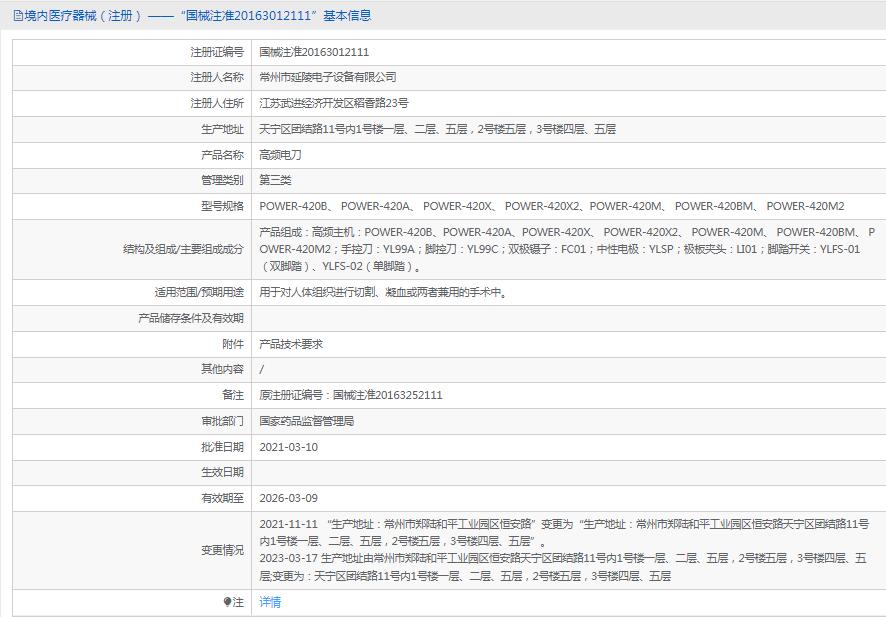Click the 适用范围/预期用途 label
Viewport: 886px width, 617px height.
[x=199, y=292]
